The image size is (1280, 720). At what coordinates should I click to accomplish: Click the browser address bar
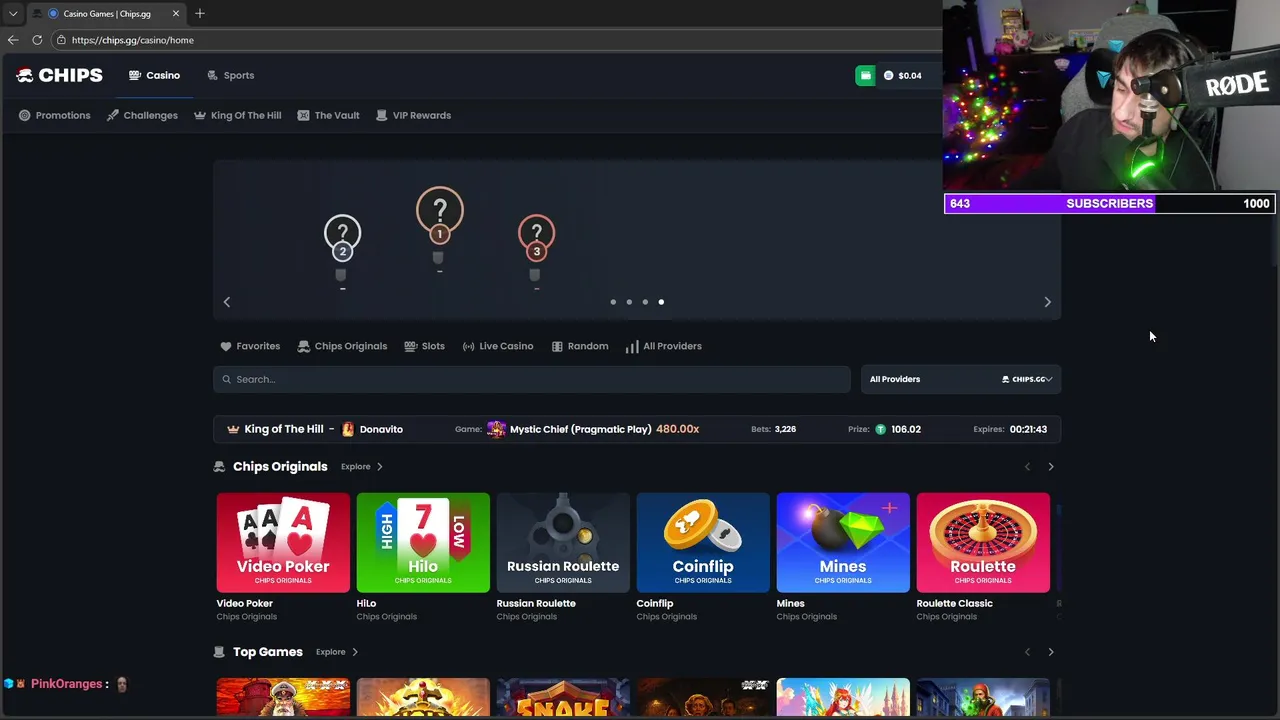point(497,40)
